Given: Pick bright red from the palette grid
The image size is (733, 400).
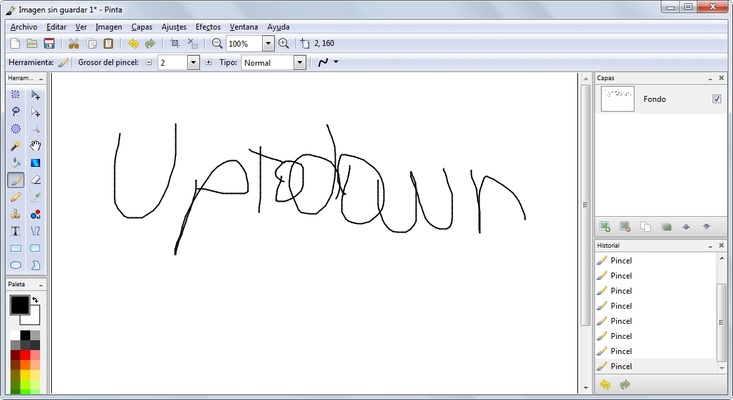Looking at the screenshot, I should 25,355.
